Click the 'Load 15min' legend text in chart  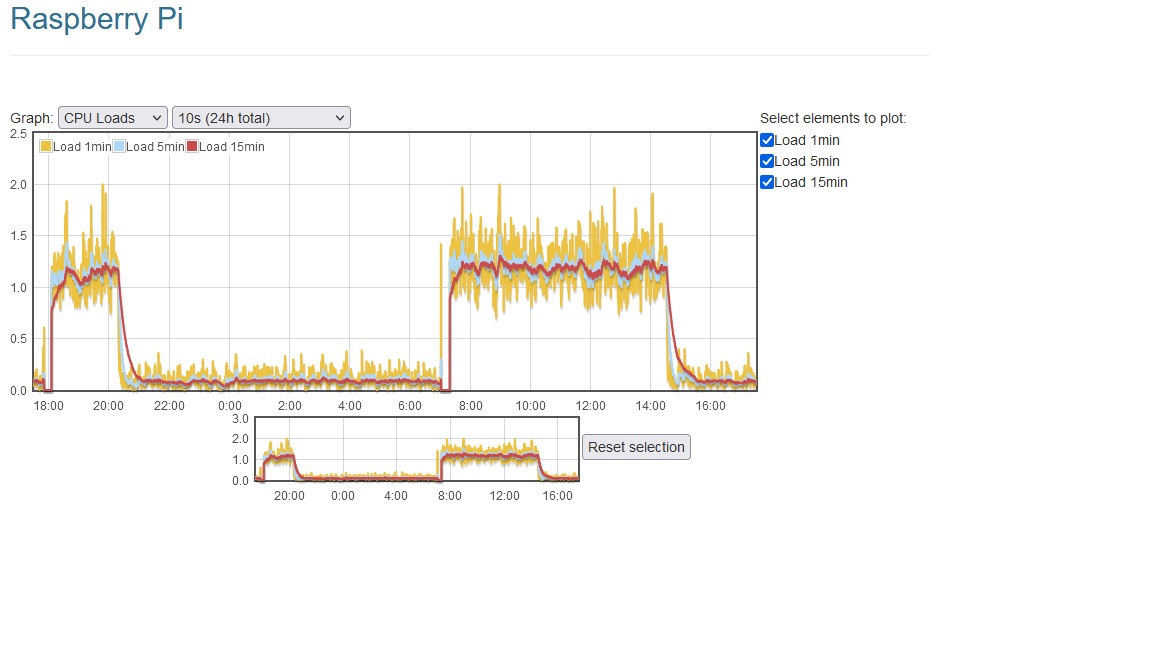click(x=231, y=147)
